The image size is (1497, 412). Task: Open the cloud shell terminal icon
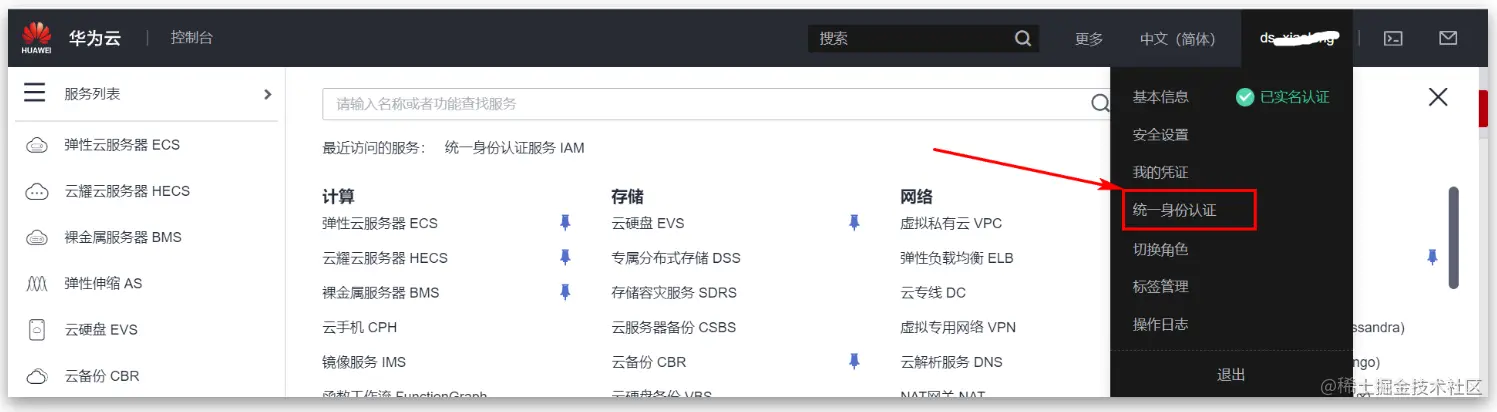(x=1392, y=38)
